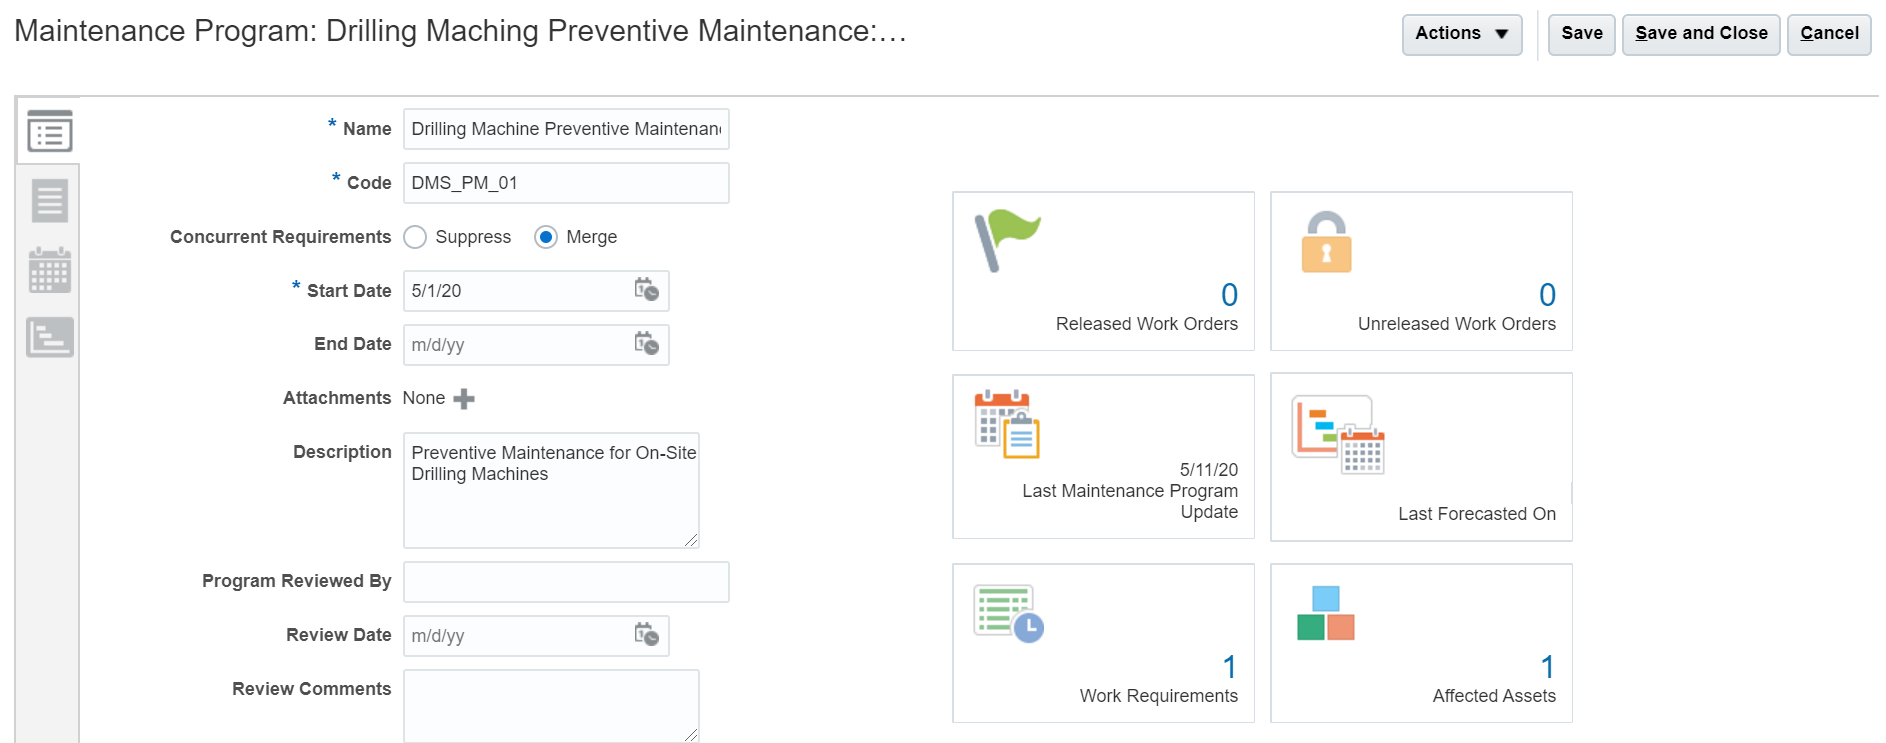The width and height of the screenshot is (1886, 743).
Task: Open Review Date calendar picker
Action: 646,635
